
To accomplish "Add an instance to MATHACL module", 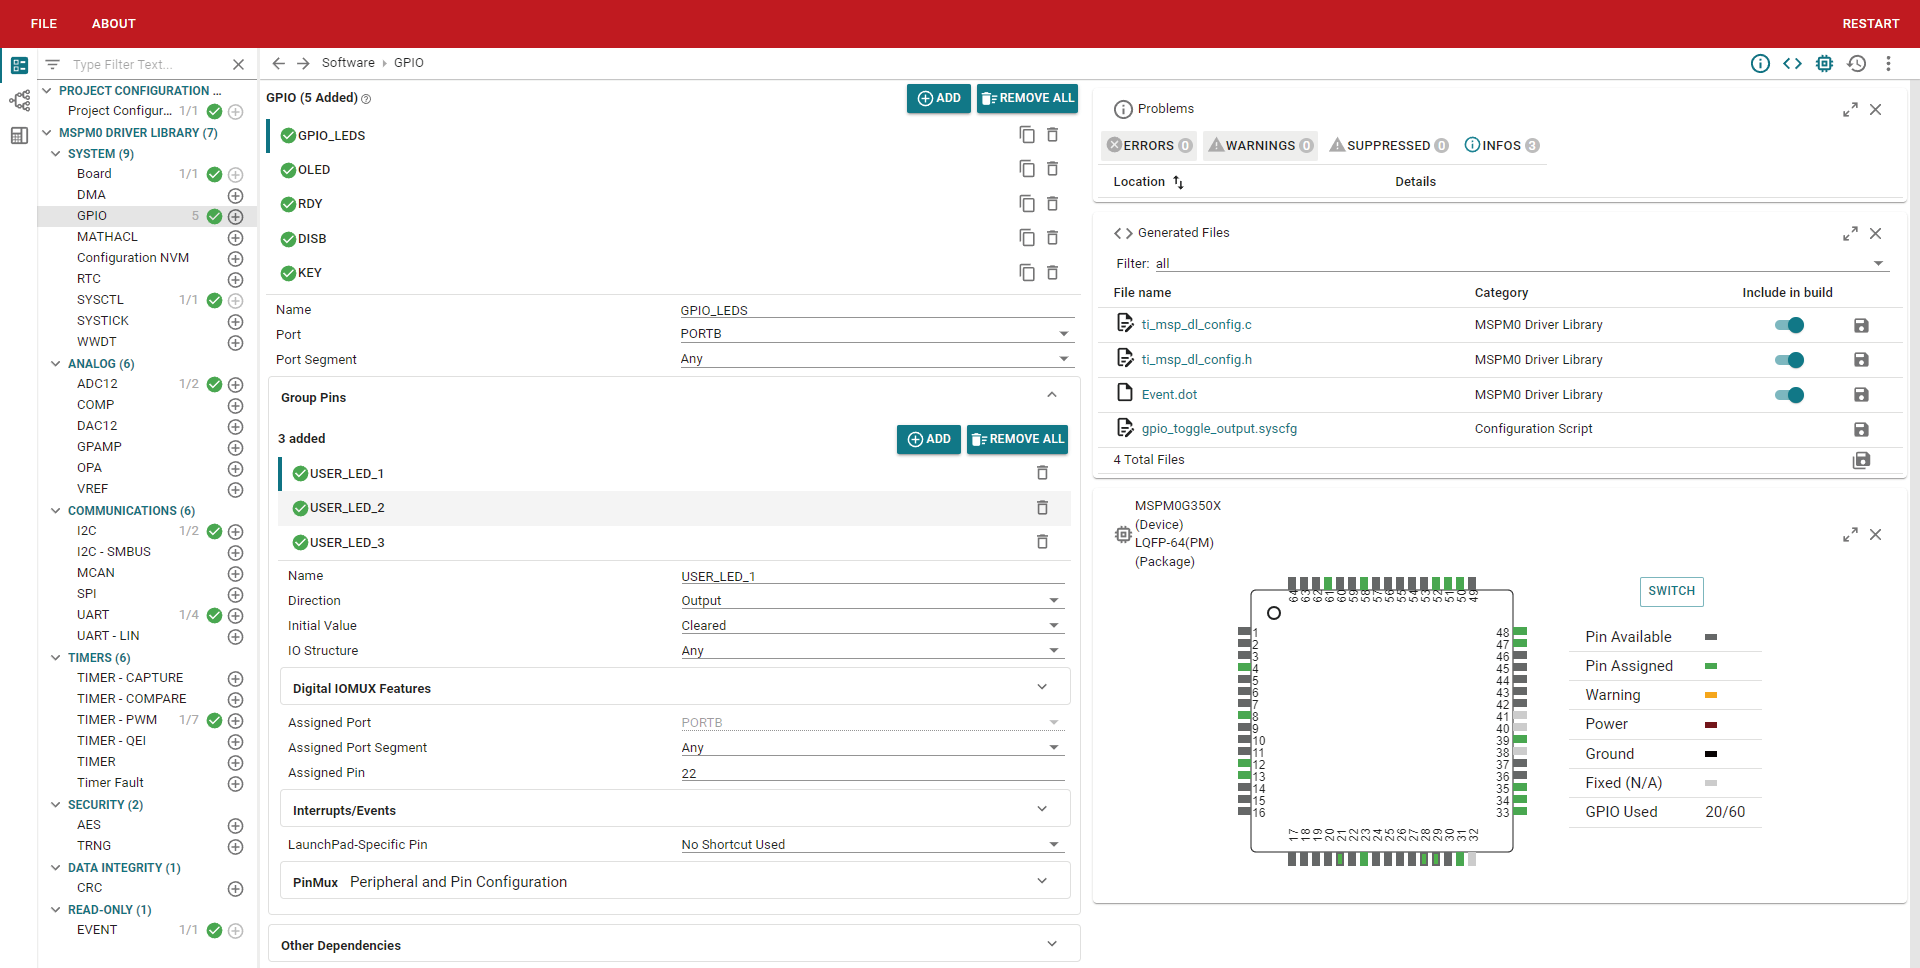I will (235, 238).
